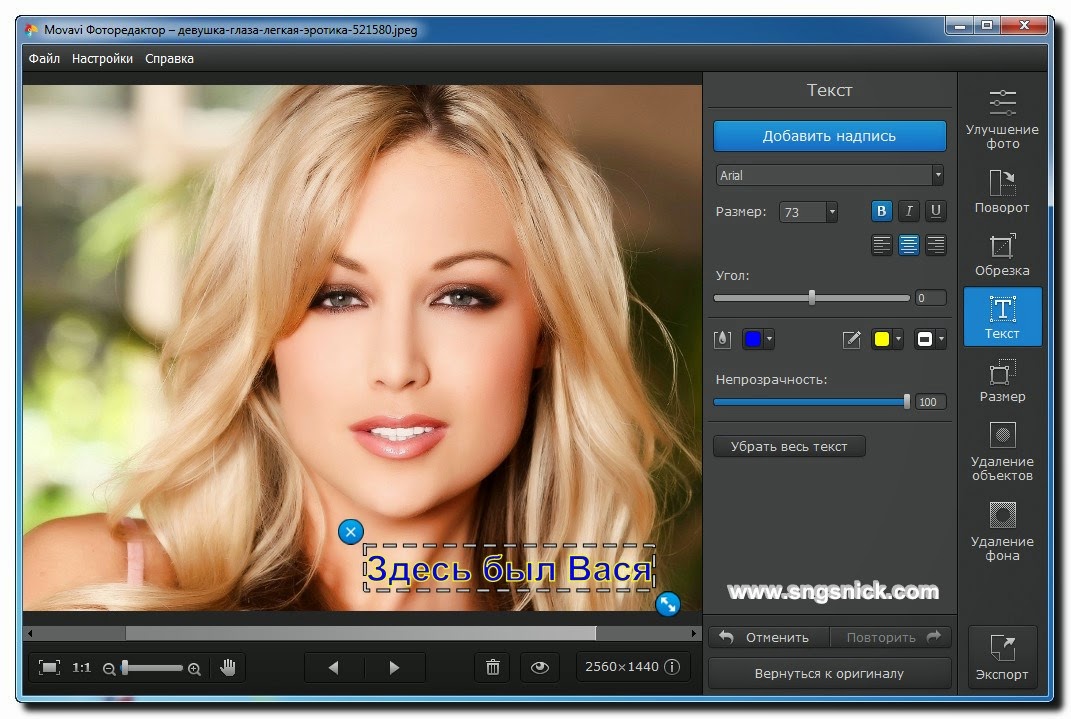Select the Обрезка crop tool
This screenshot has width=1071, height=719.
(1002, 254)
